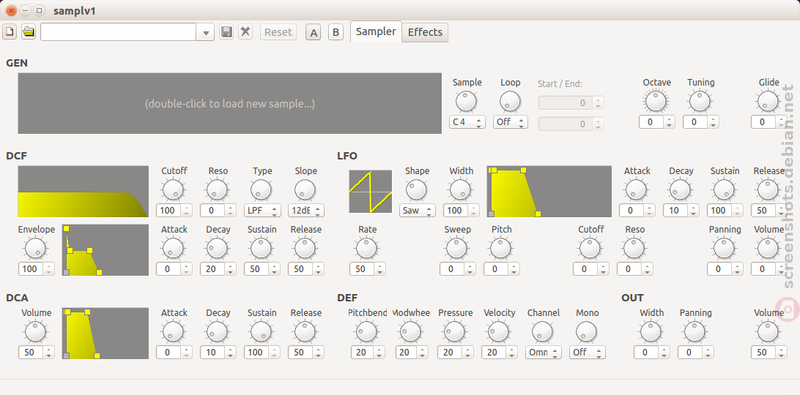Screen dimensions: 800x395
Task: Click the DCF Slope knob
Action: coord(306,190)
